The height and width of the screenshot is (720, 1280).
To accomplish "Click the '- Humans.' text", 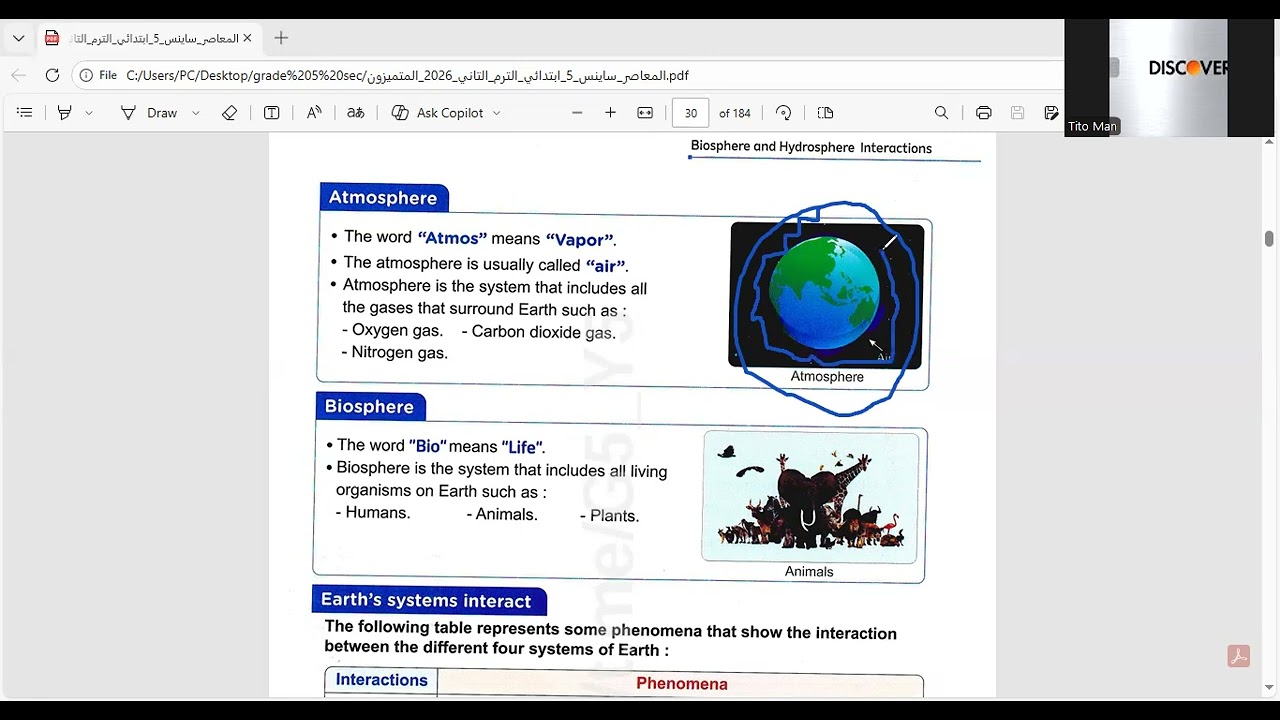I will [x=373, y=512].
